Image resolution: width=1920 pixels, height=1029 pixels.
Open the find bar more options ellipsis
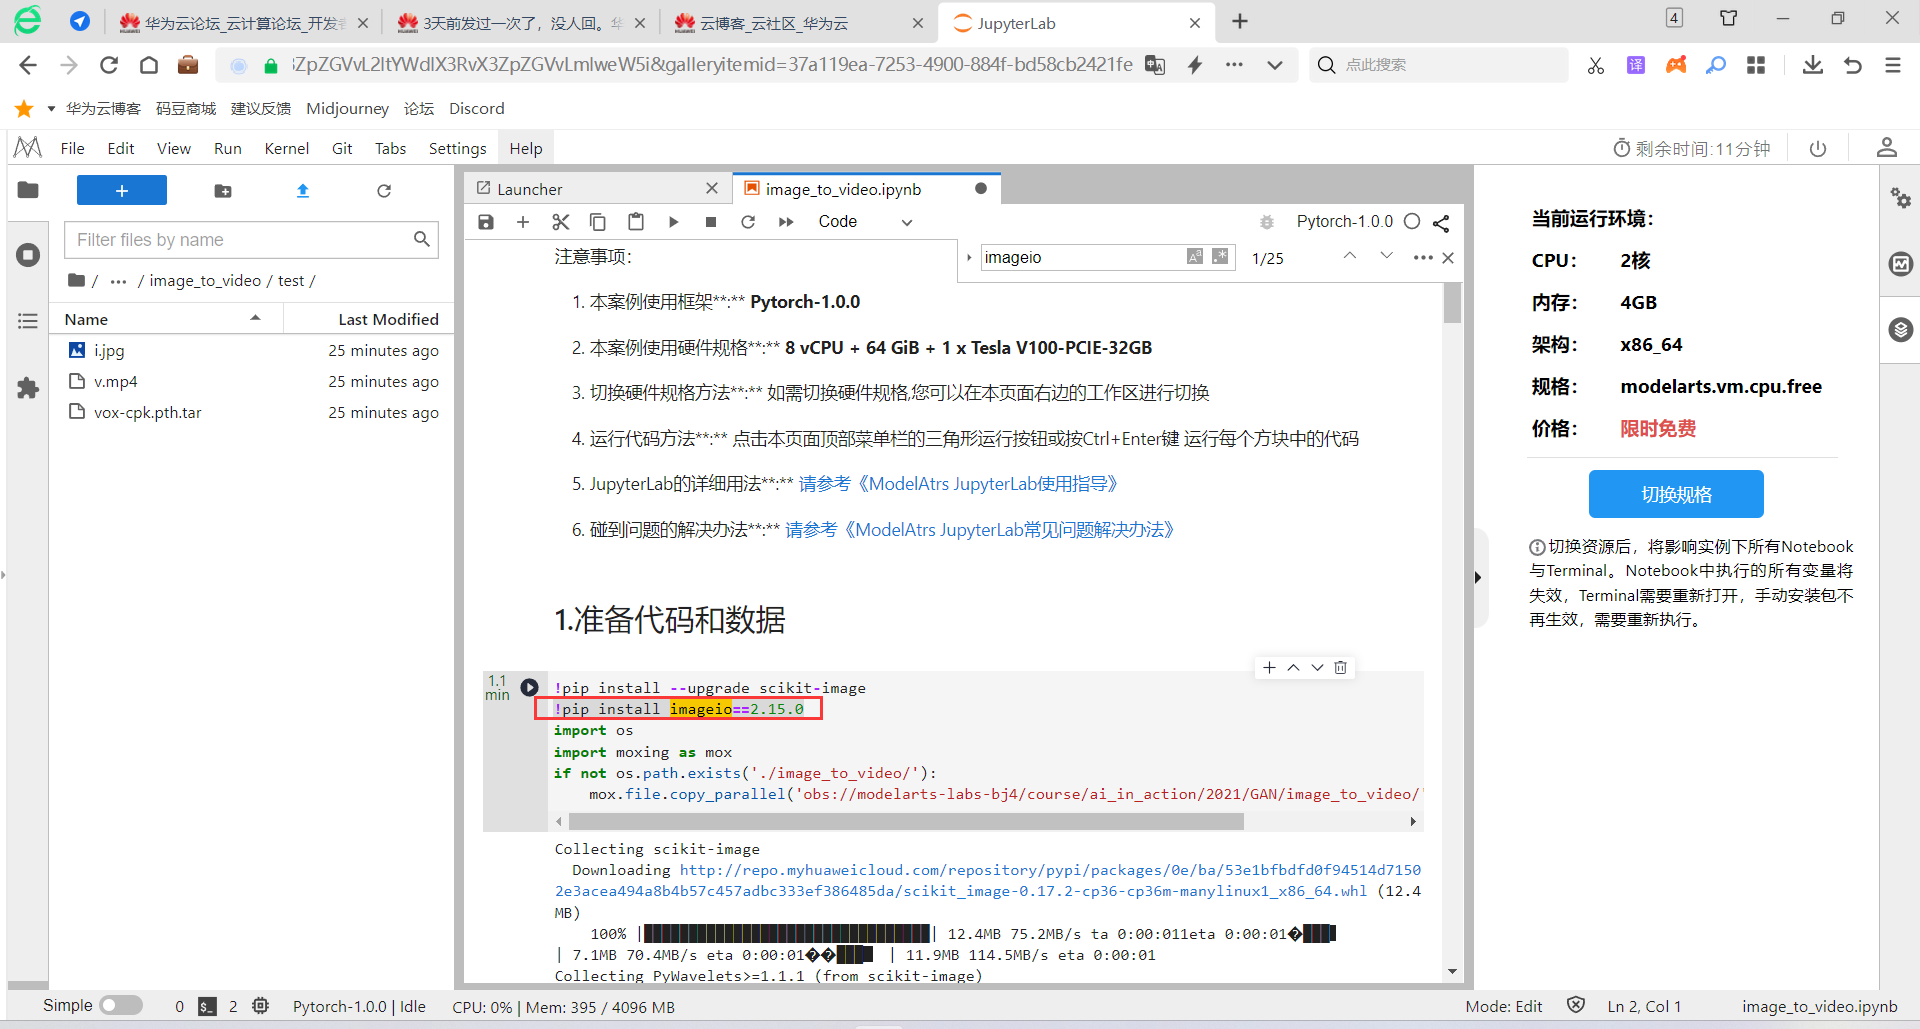click(1423, 258)
